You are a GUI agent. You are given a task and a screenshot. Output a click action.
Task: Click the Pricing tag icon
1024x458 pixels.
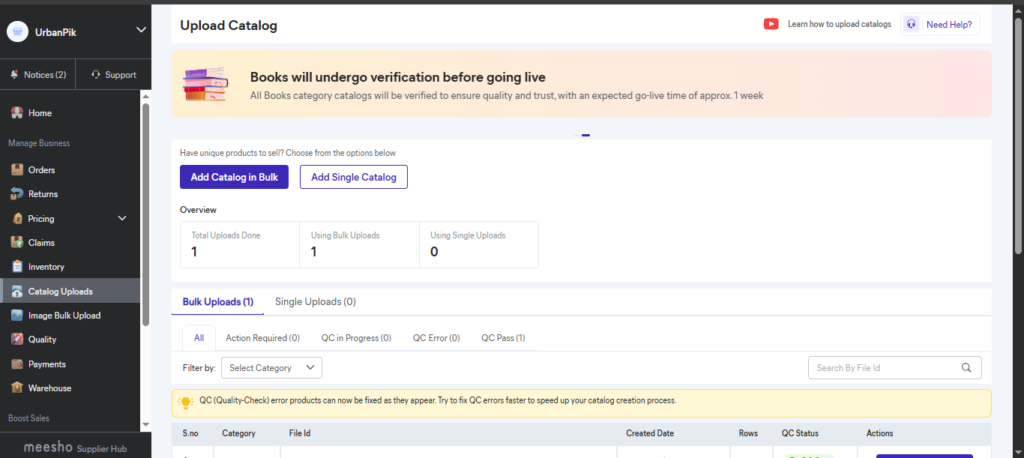pyautogui.click(x=17, y=218)
